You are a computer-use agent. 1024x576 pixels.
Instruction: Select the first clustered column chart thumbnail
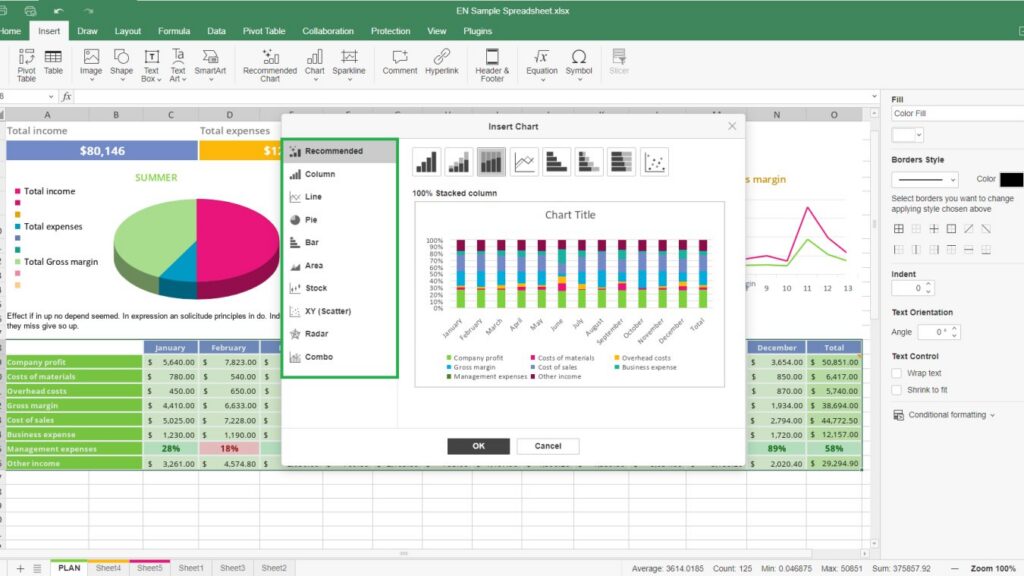[426, 162]
